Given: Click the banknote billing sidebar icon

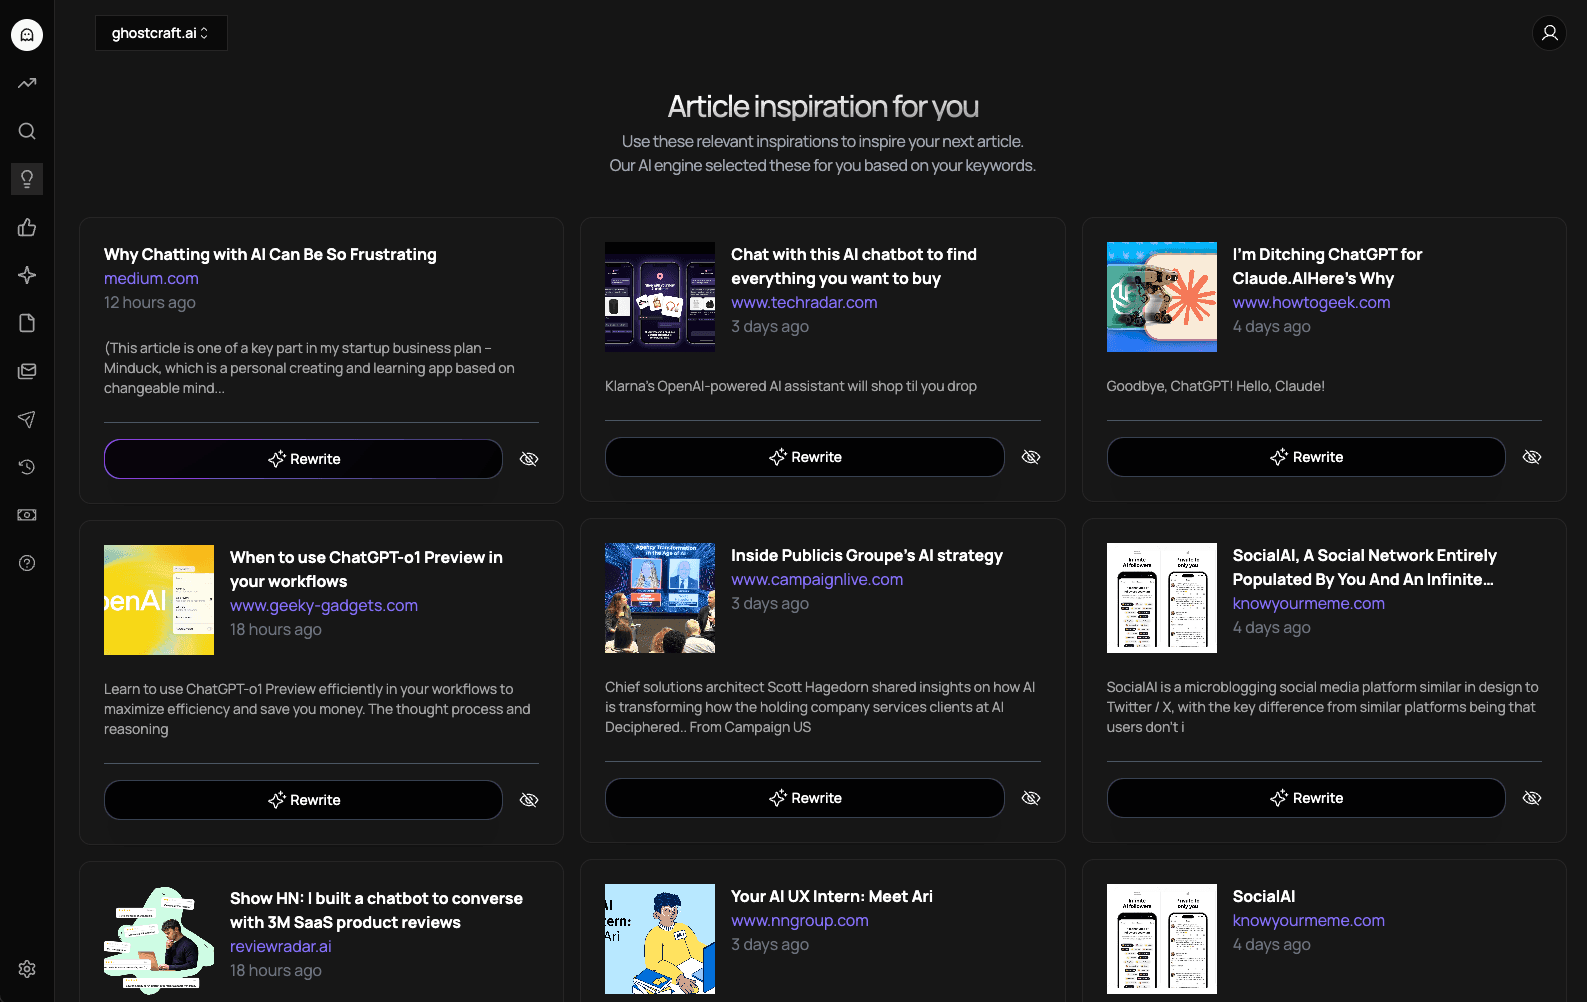Looking at the screenshot, I should [27, 515].
